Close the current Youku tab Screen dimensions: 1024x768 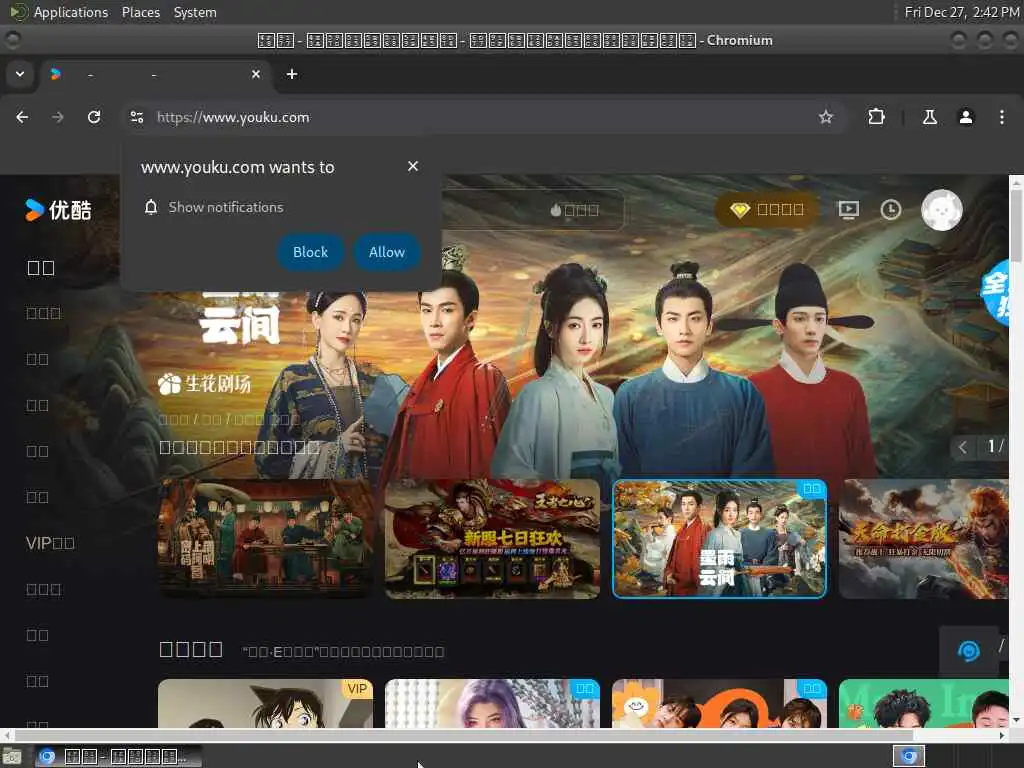pos(256,74)
